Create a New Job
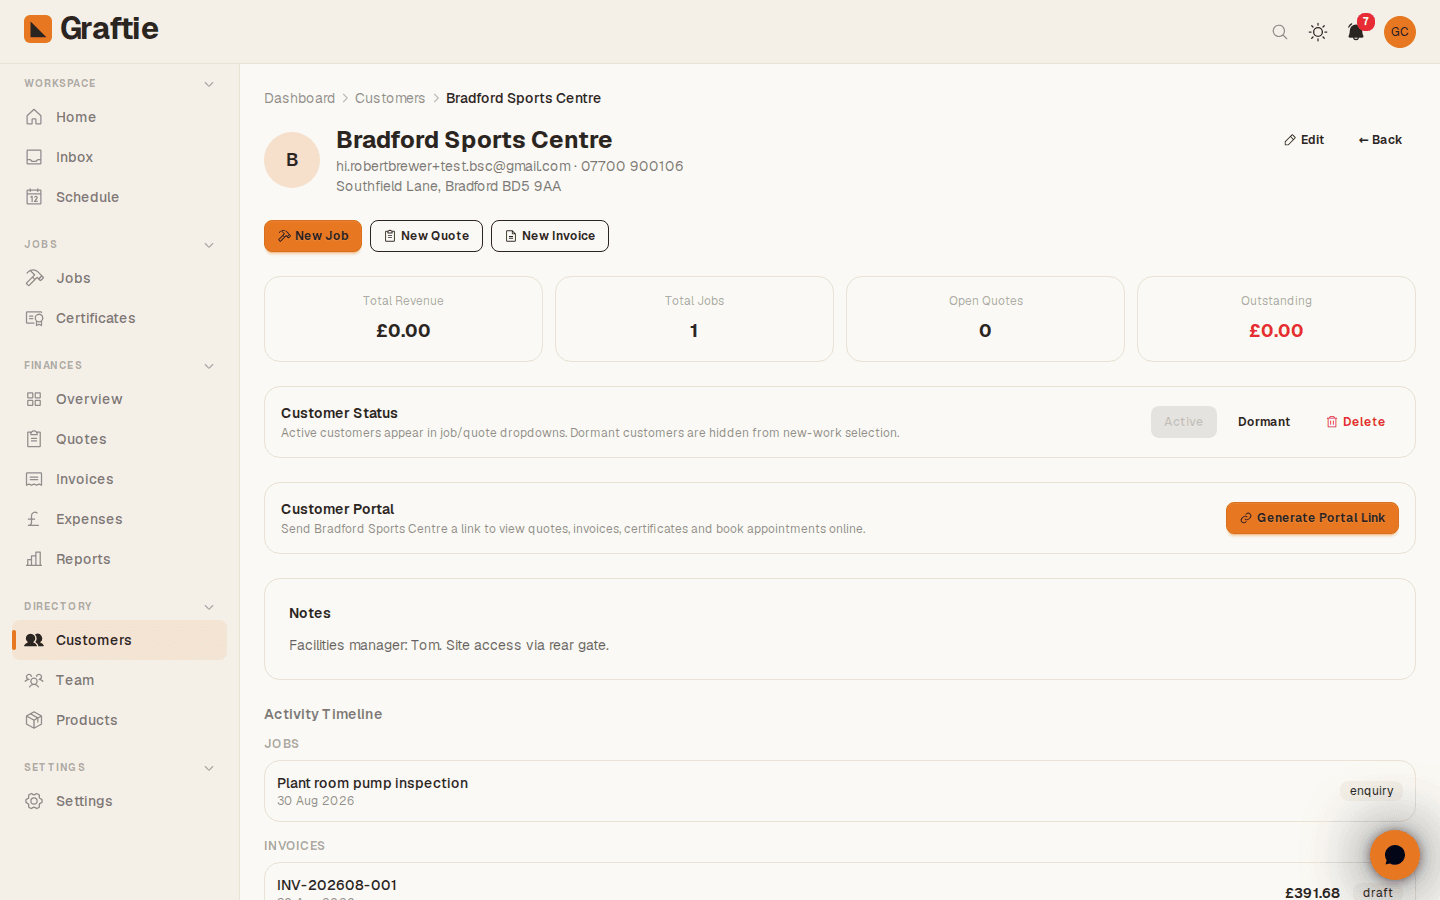Screen dimensions: 1440x900 pos(313,236)
